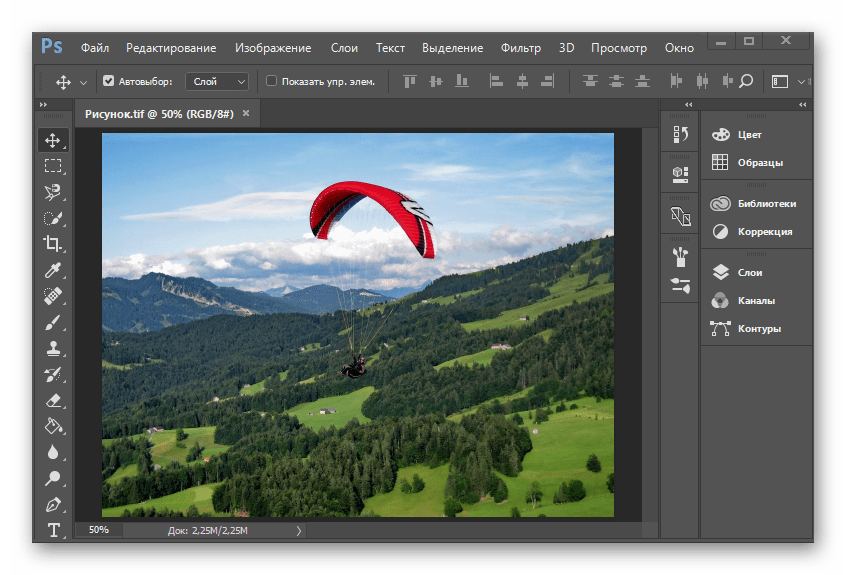Select the Brush tool
The image size is (846, 575).
tap(52, 322)
